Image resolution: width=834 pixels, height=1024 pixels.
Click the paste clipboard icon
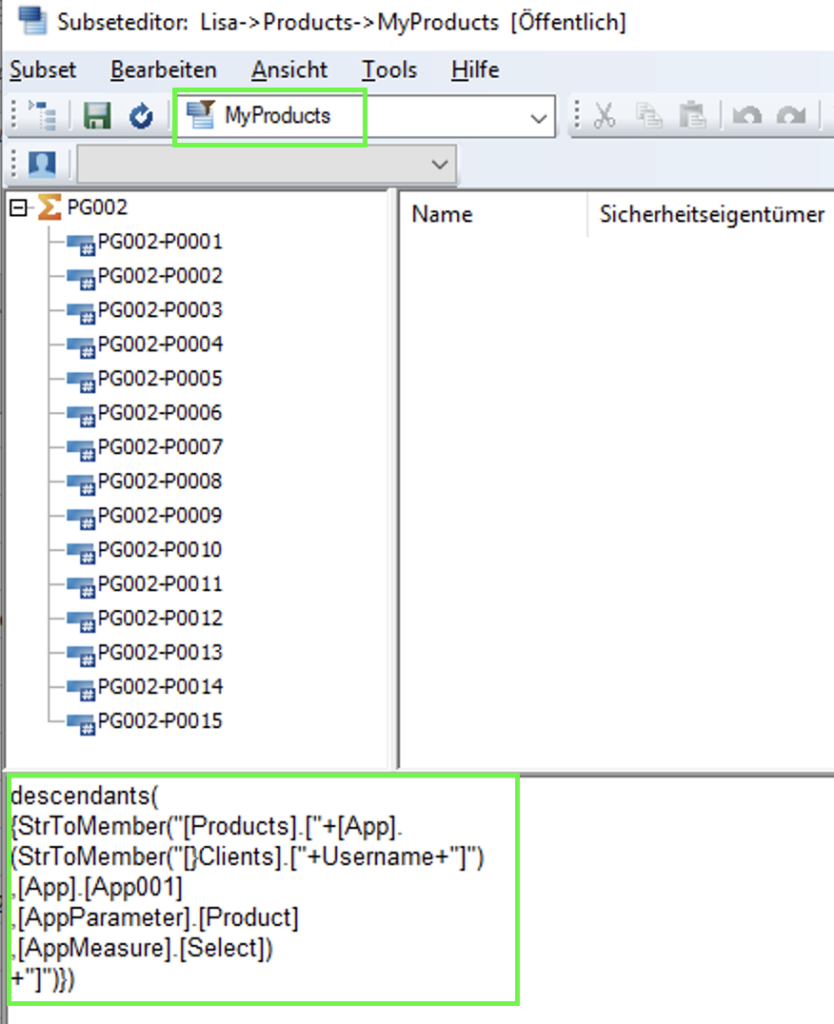tap(692, 116)
